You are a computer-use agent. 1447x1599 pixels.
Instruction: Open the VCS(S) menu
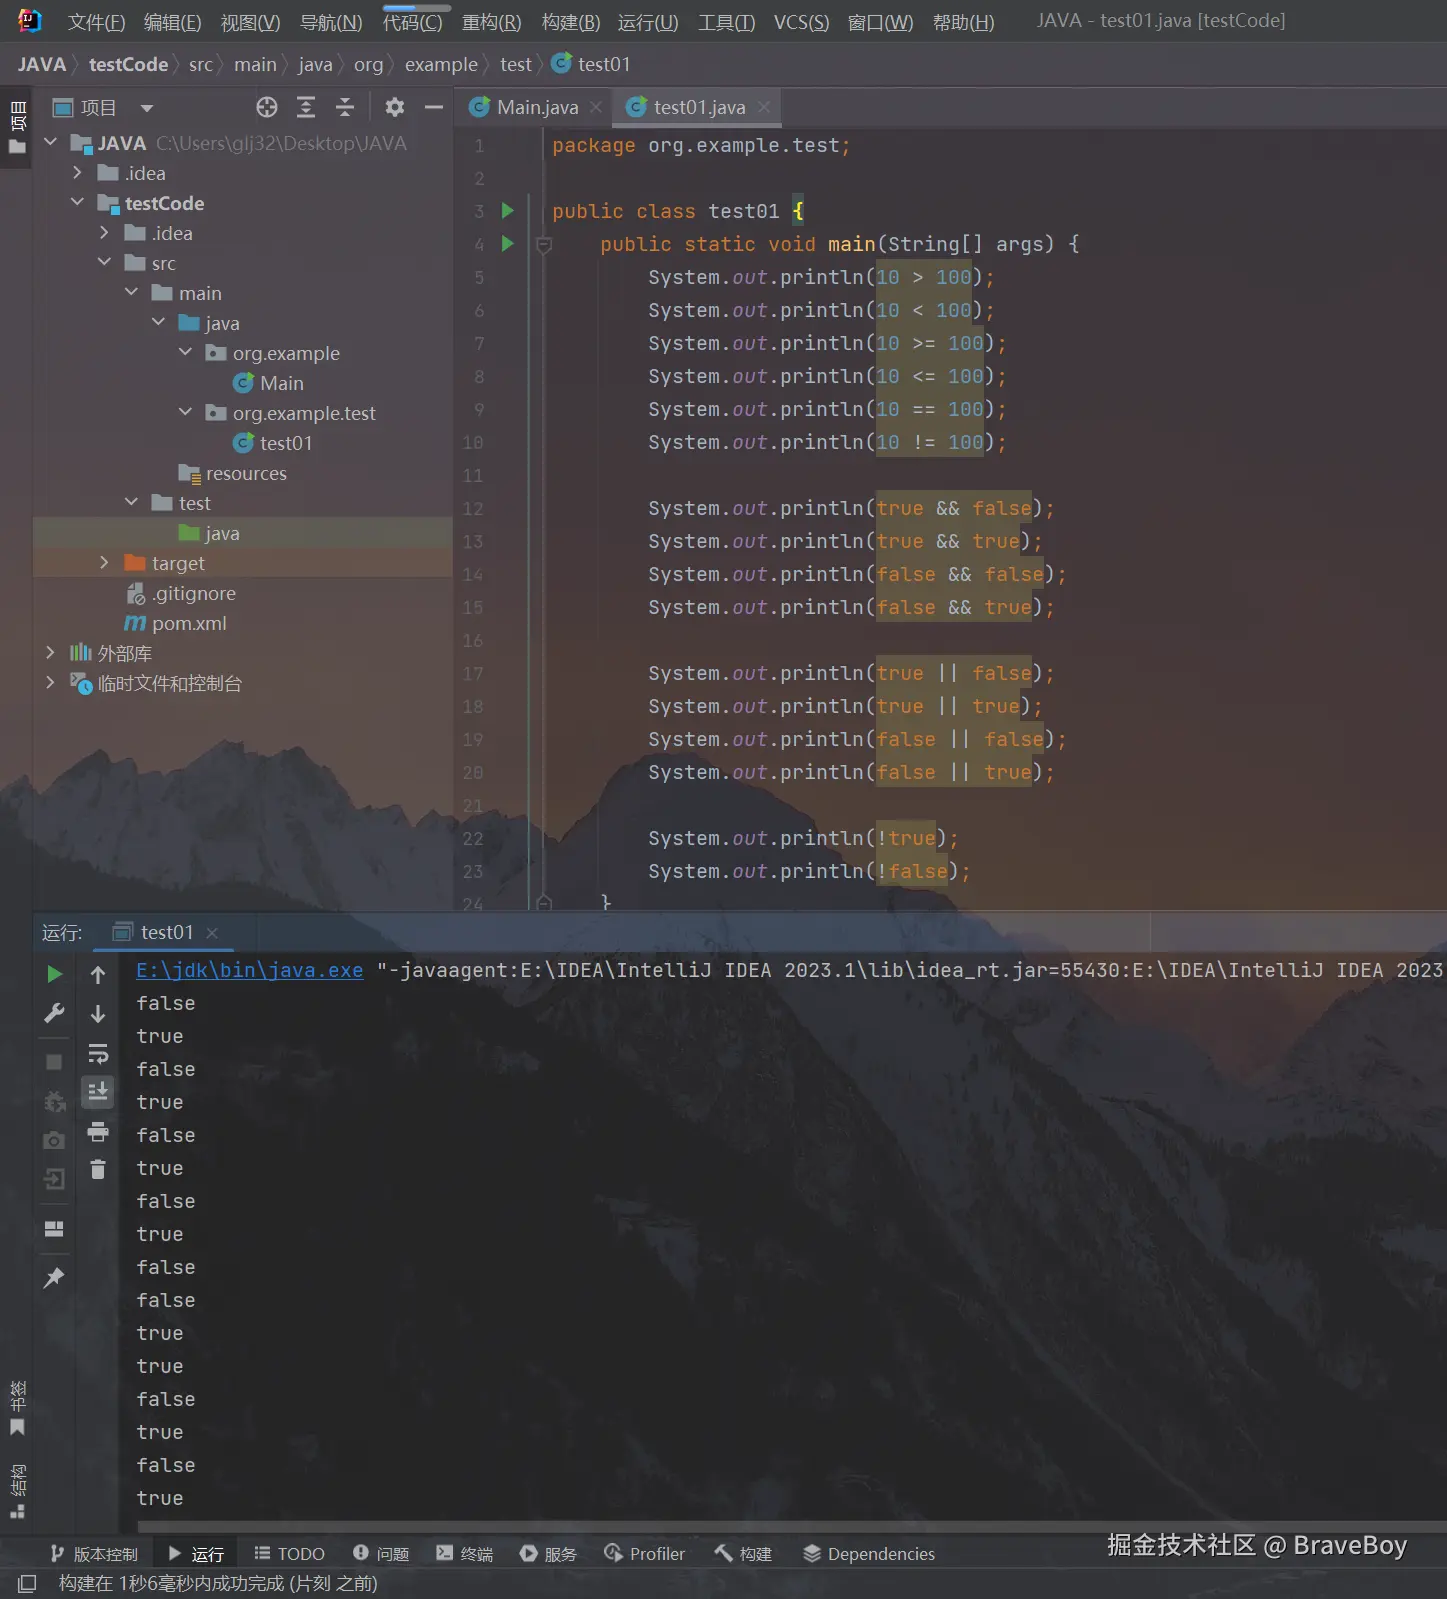(x=801, y=22)
